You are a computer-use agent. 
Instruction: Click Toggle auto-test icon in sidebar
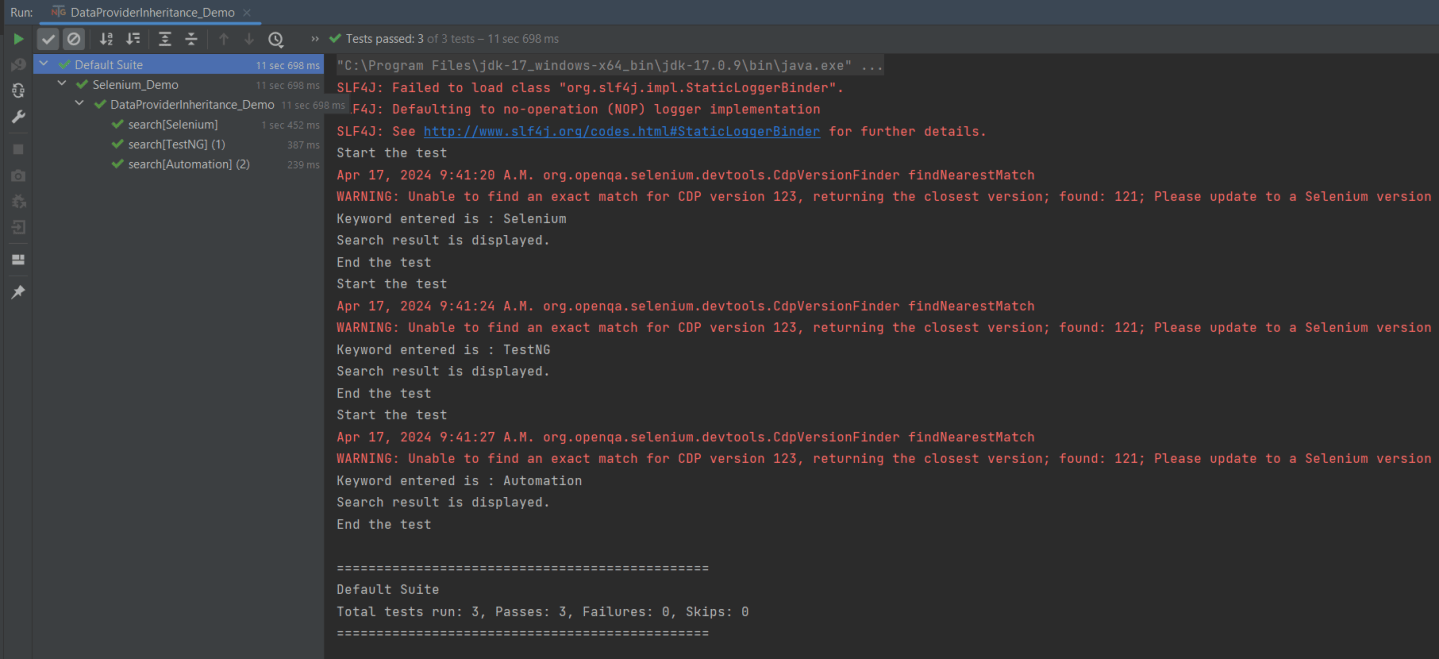pos(18,90)
